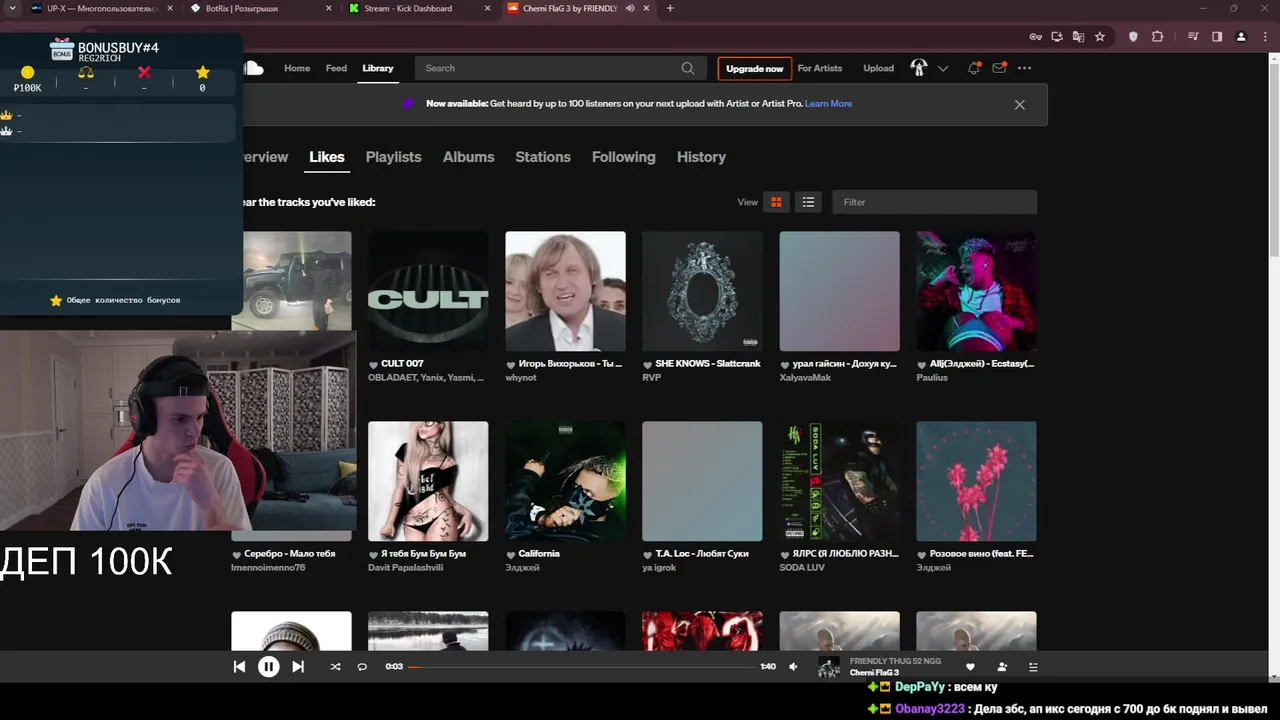The image size is (1280, 720).
Task: Follow the artist from the player bar
Action: point(1002,667)
